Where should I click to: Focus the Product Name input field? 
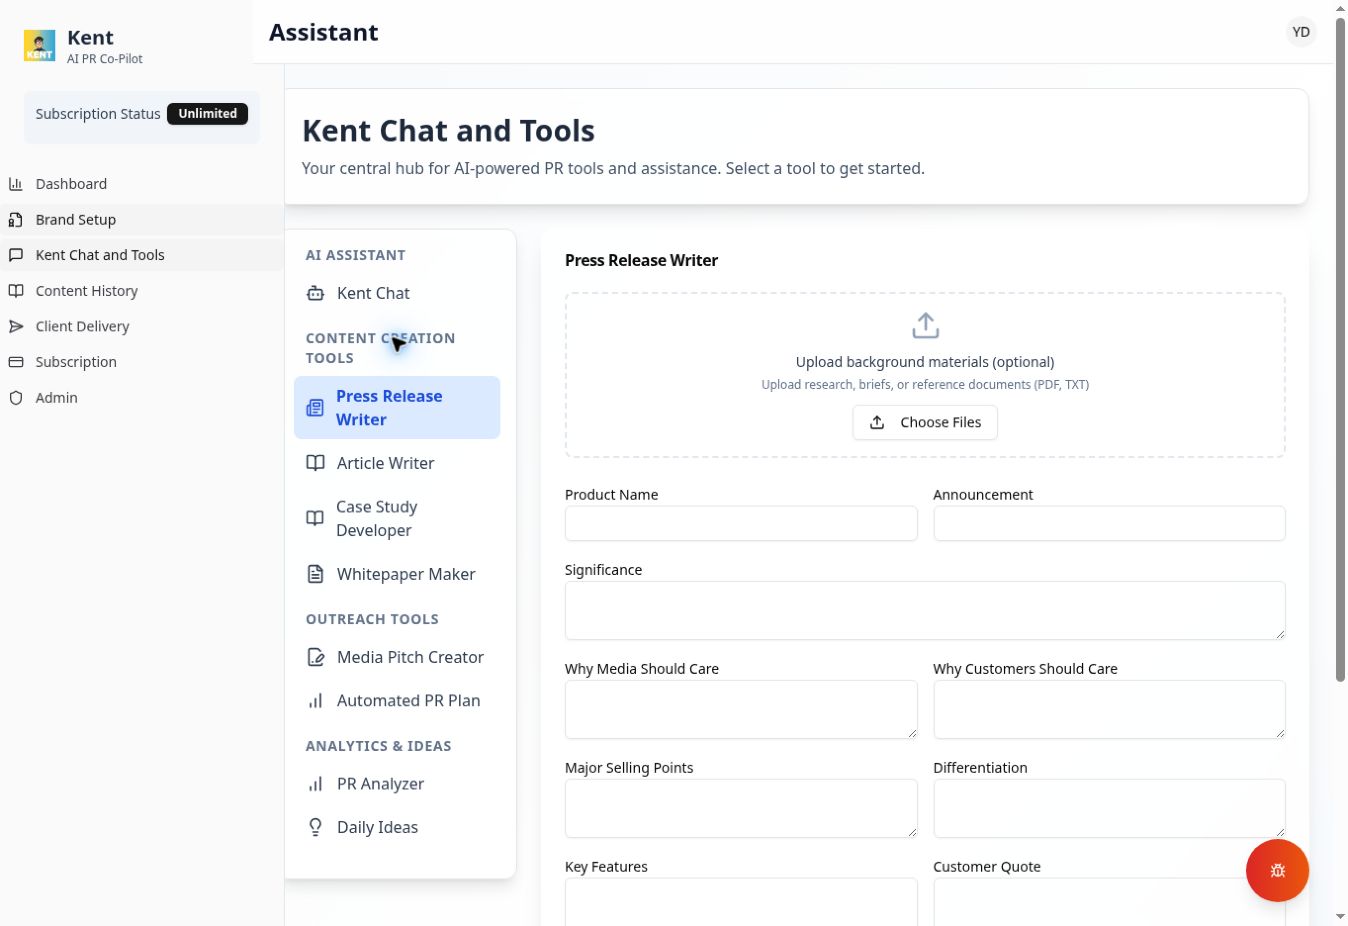[x=741, y=523]
